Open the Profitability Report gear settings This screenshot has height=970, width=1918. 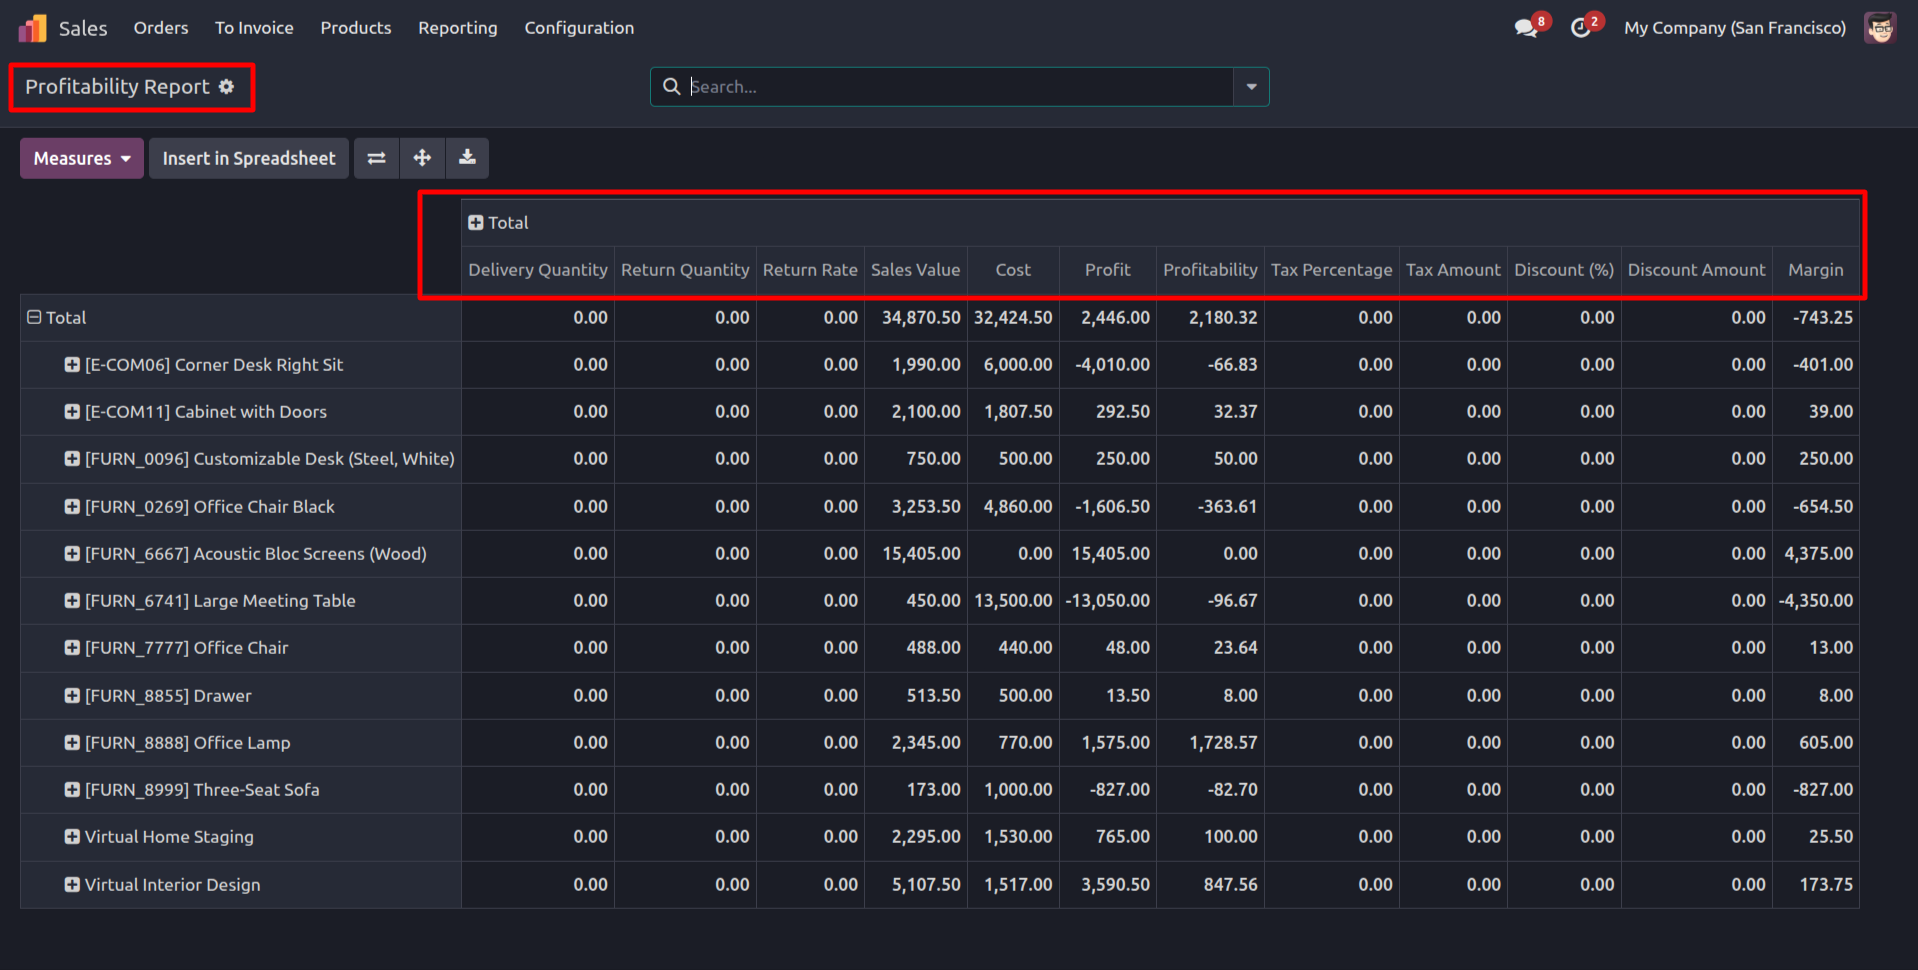tap(227, 87)
